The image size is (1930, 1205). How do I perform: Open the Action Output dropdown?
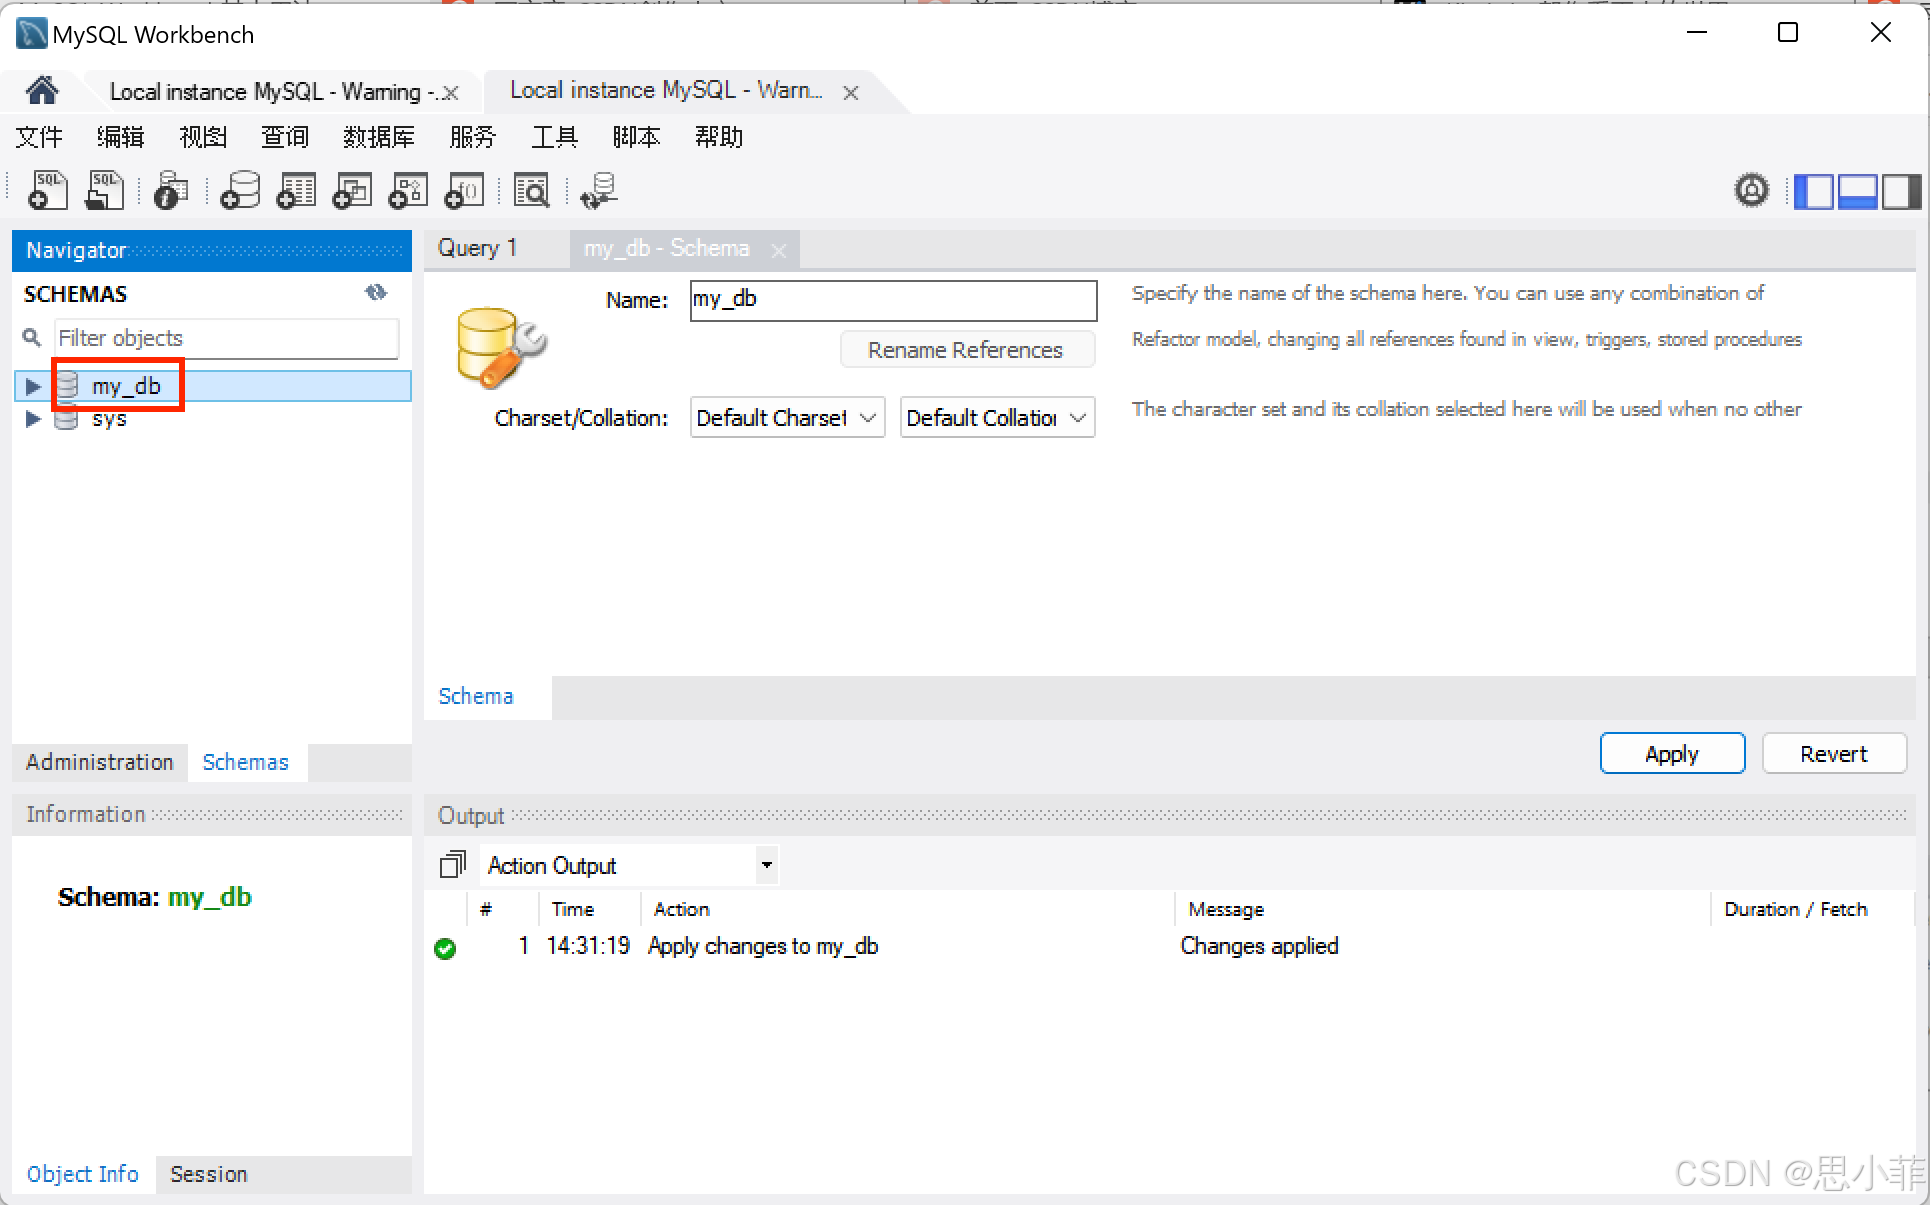tap(766, 865)
